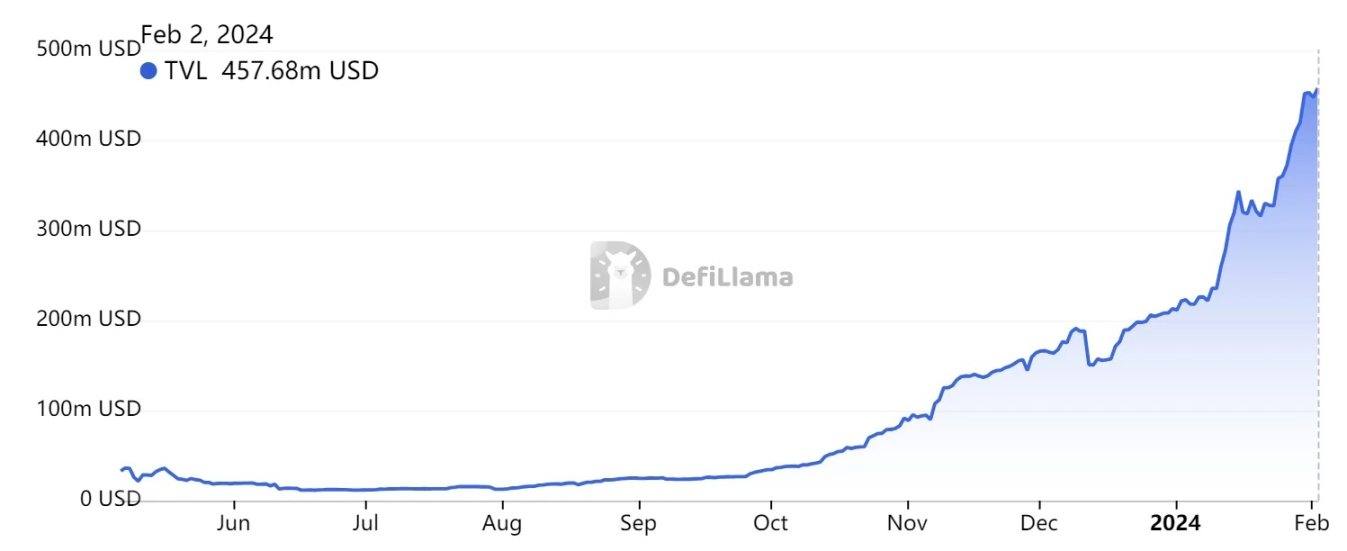
Task: Click the 100m USD y-axis label
Action: (x=89, y=409)
